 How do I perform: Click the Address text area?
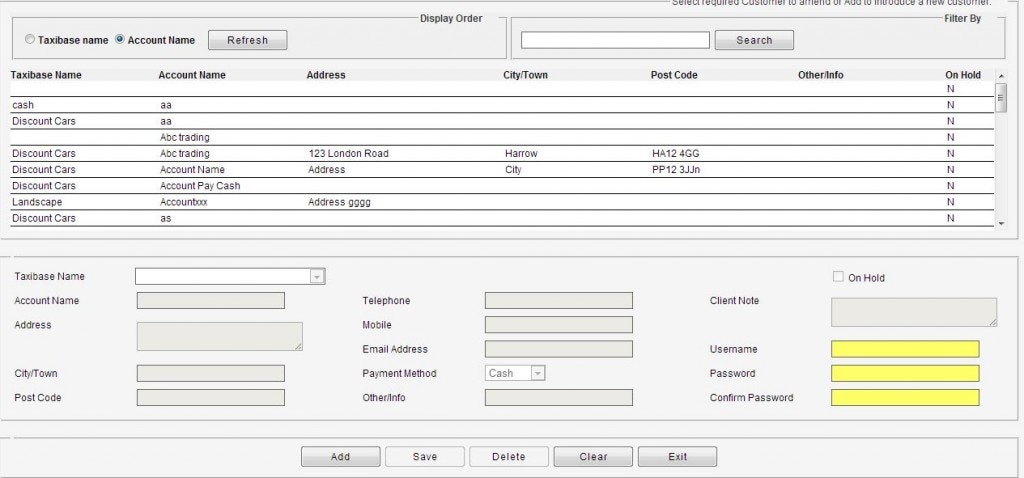click(x=219, y=336)
